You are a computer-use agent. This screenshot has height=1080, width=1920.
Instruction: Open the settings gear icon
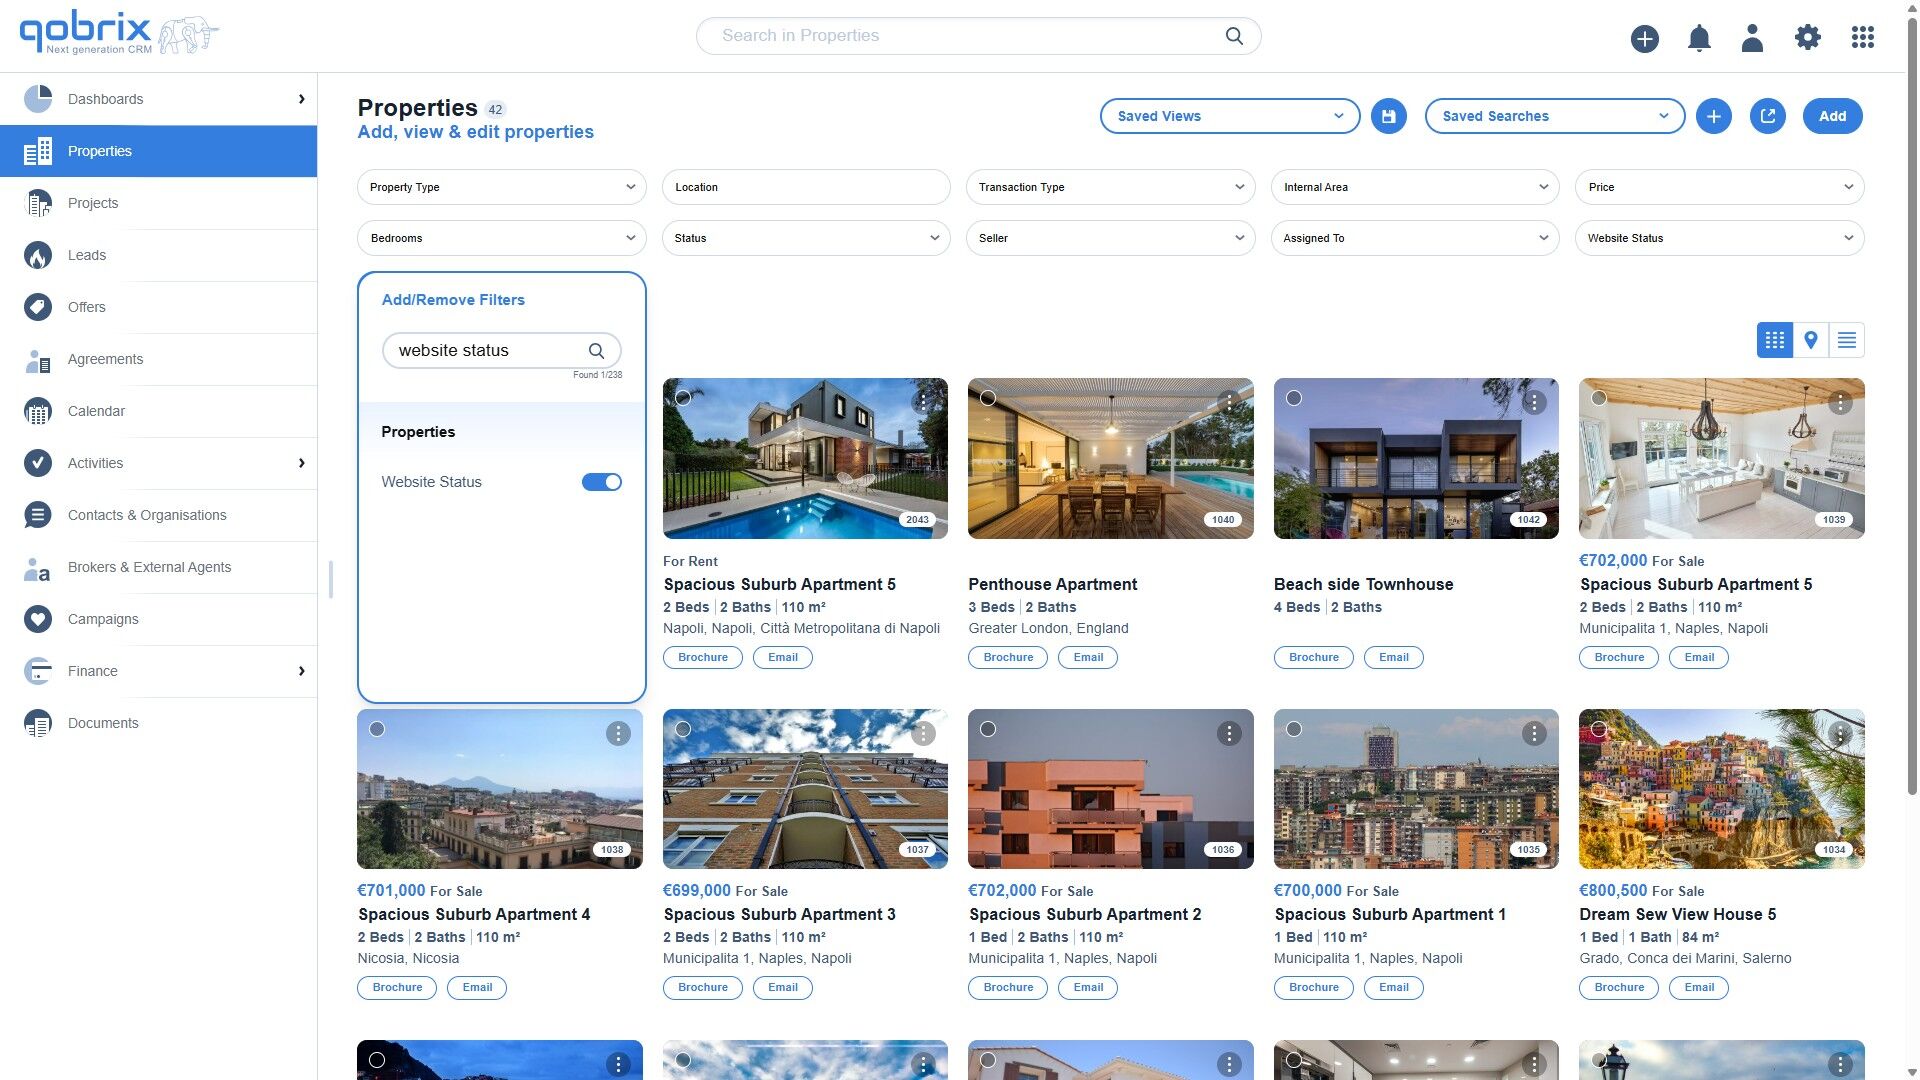1807,38
